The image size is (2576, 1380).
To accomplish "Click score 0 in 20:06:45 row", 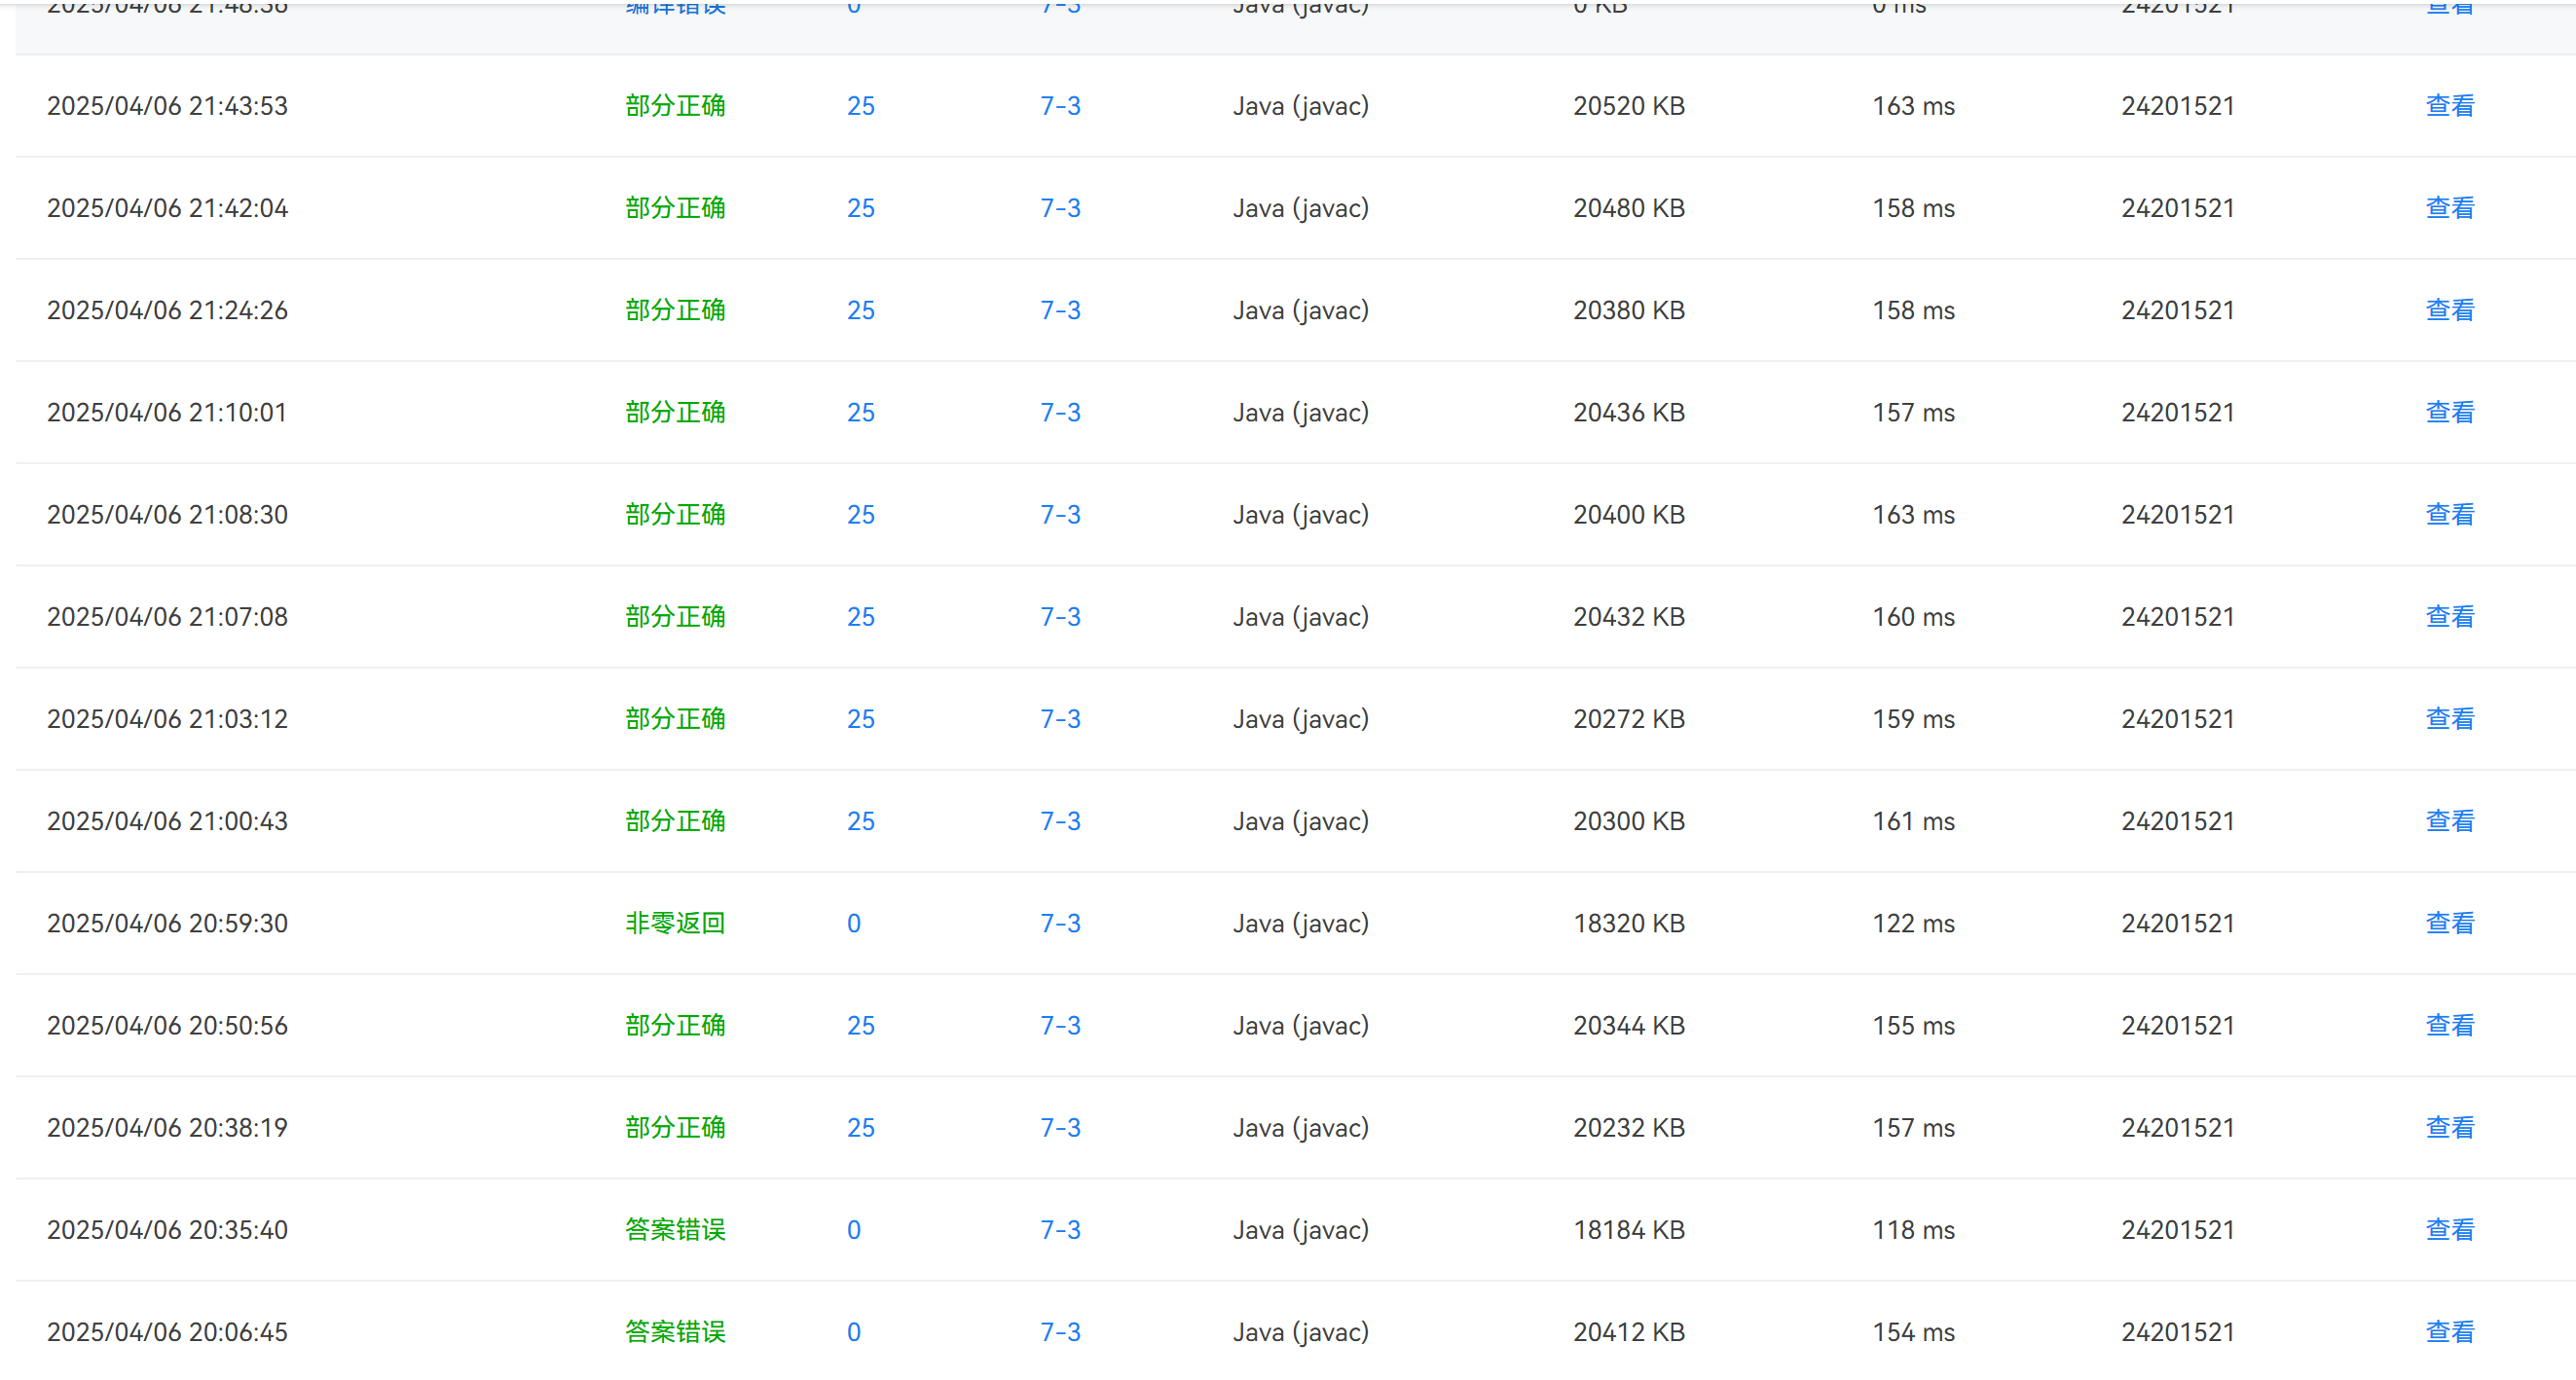I will click(x=853, y=1332).
